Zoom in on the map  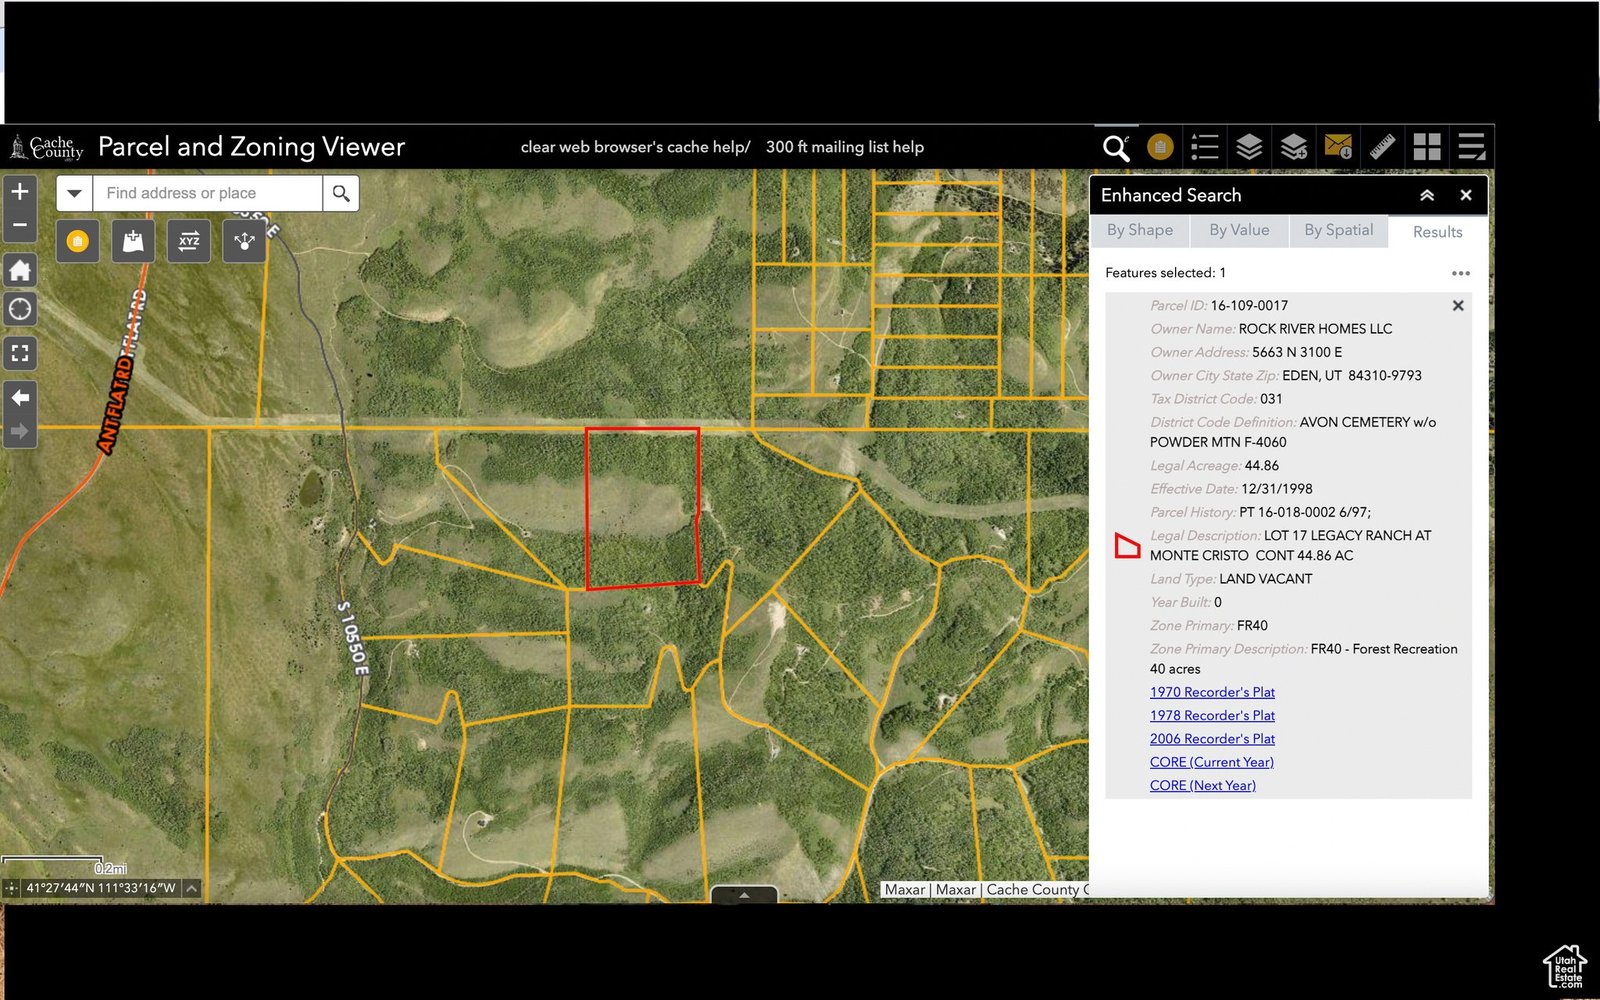point(20,191)
